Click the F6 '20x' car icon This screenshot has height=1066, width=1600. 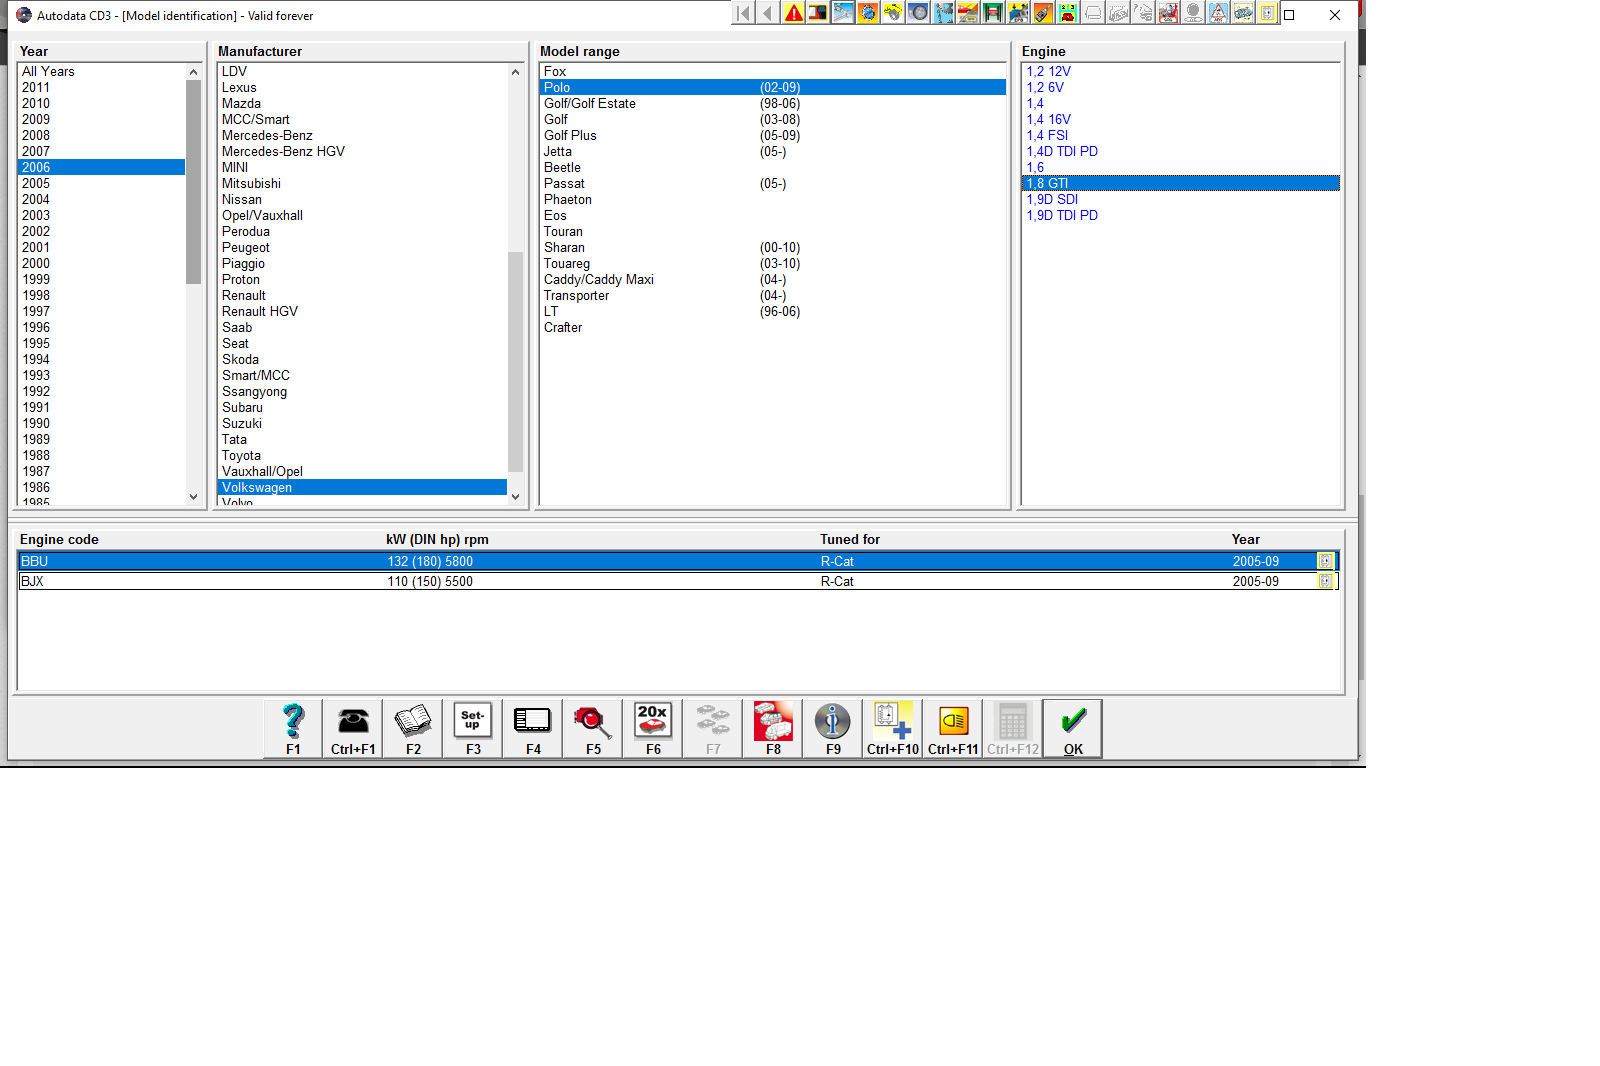(653, 728)
